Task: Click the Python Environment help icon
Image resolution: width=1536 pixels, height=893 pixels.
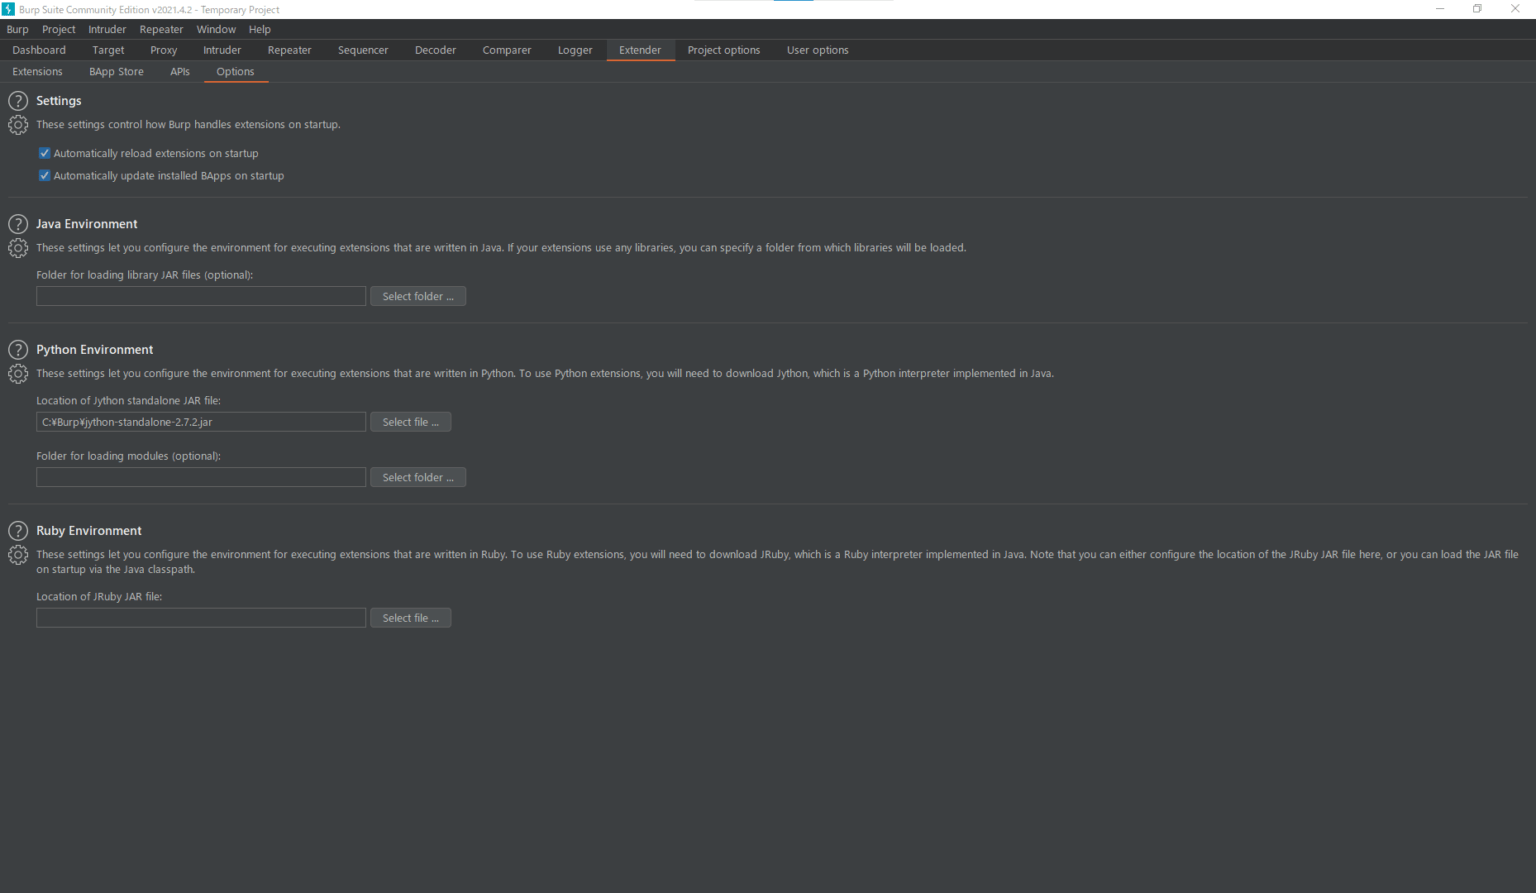Action: [17, 349]
